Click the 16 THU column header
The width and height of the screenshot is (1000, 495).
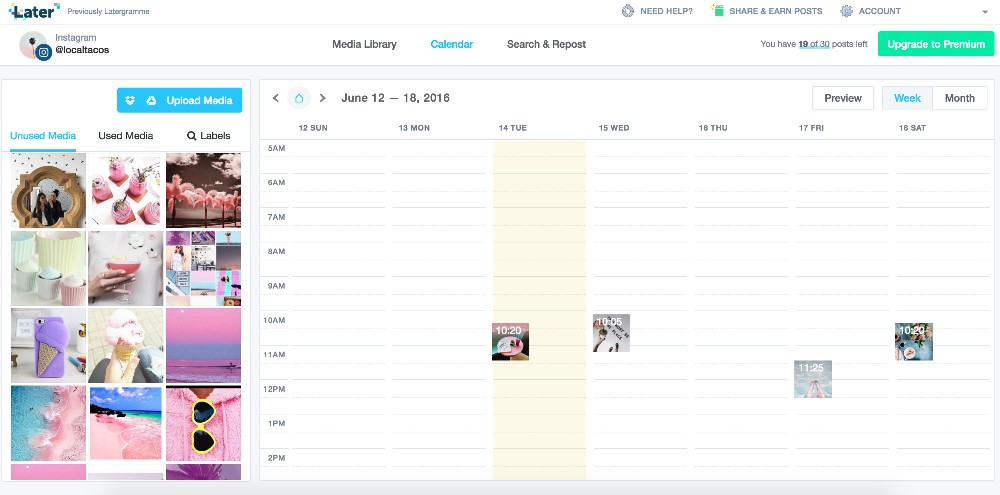(713, 128)
